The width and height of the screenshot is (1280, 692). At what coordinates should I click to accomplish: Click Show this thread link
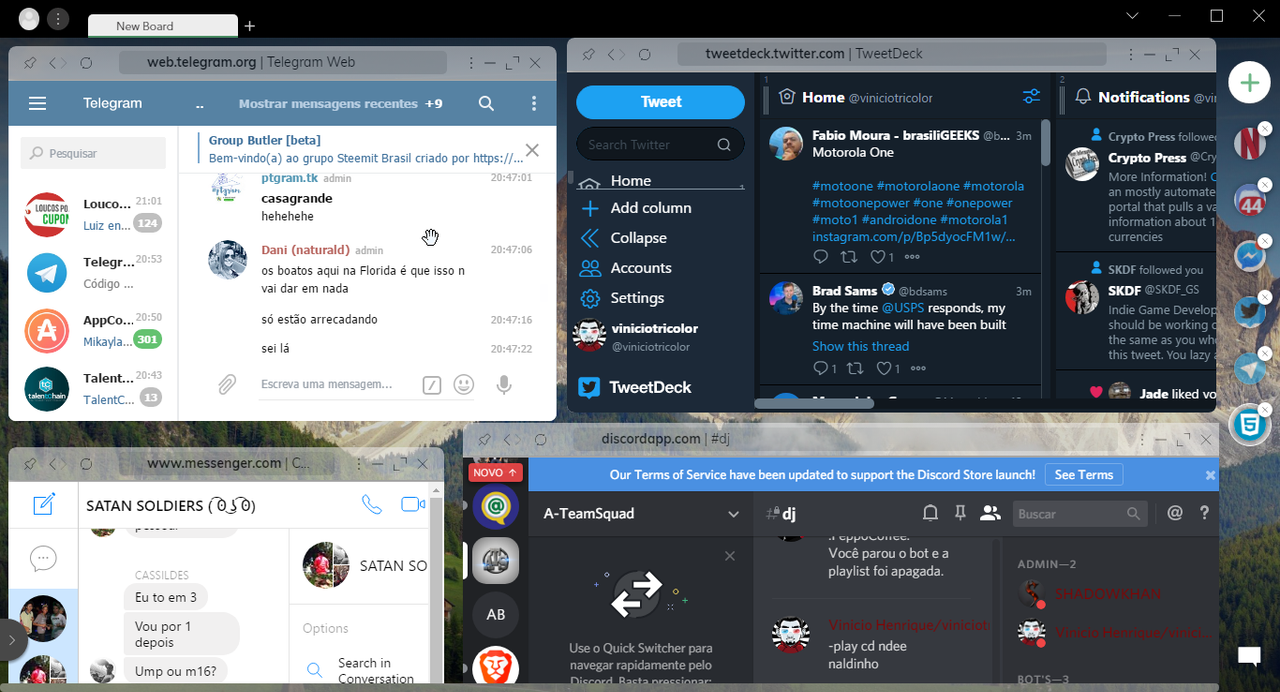tap(861, 346)
